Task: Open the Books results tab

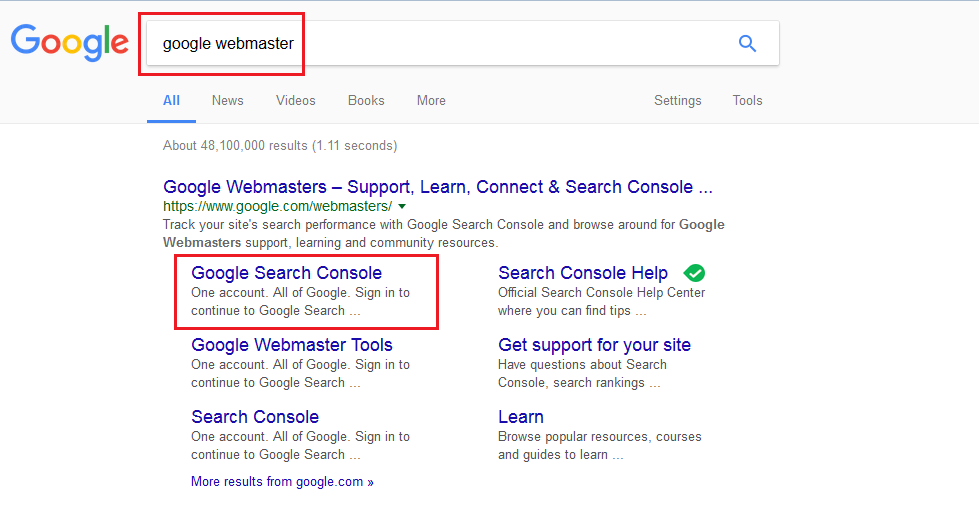Action: click(366, 101)
